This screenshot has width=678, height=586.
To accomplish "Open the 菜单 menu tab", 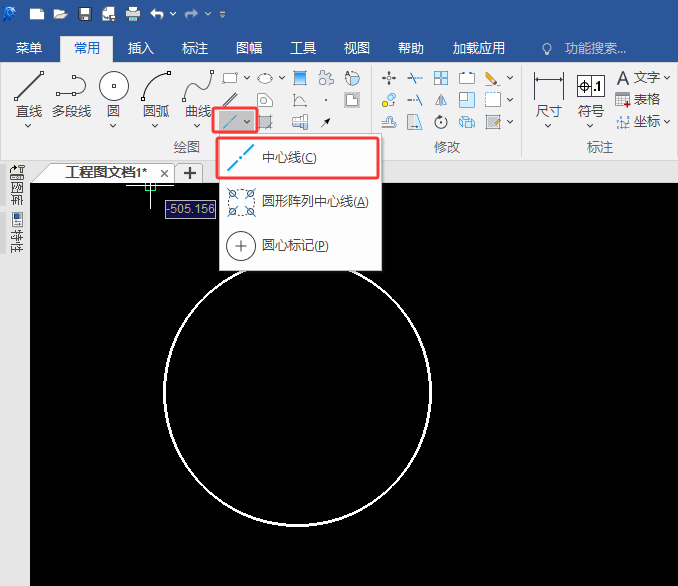I will pyautogui.click(x=29, y=48).
